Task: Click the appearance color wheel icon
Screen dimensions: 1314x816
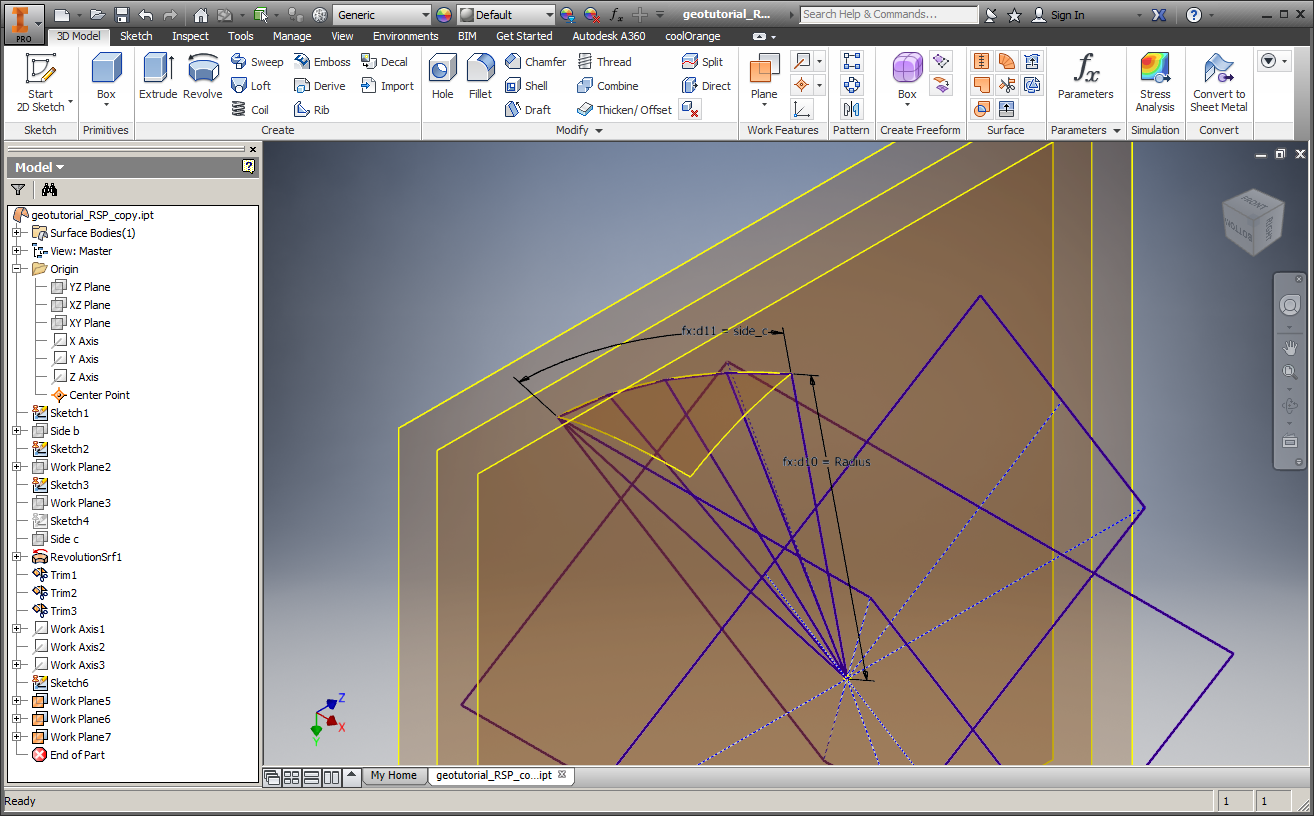Action: pyautogui.click(x=444, y=15)
